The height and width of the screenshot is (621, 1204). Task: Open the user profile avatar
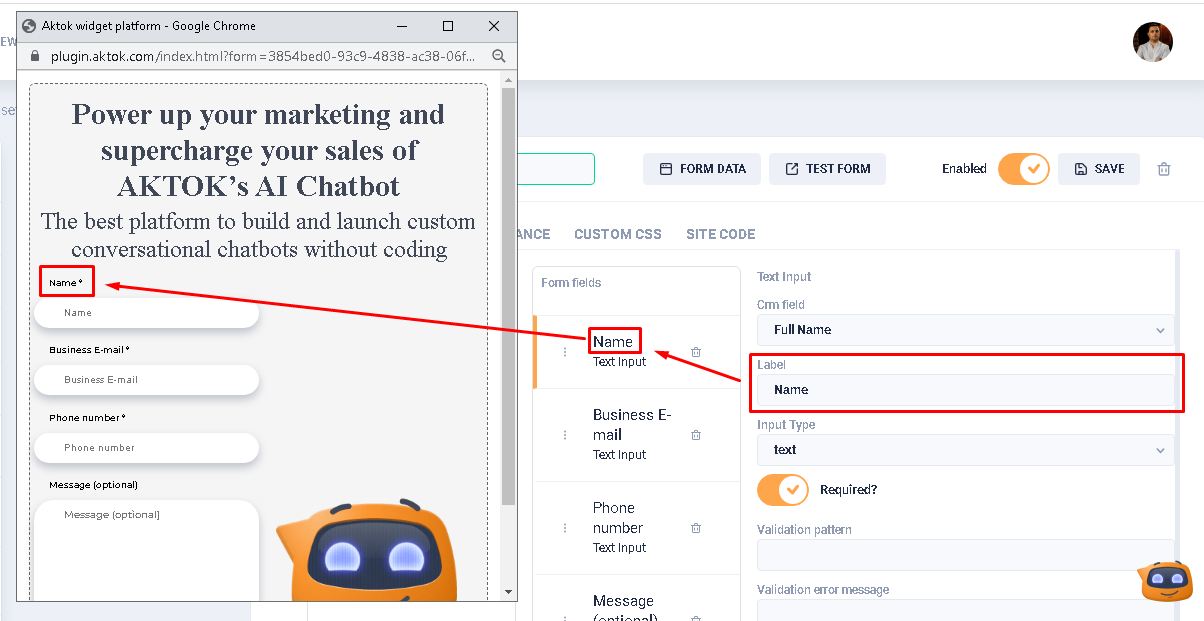coord(1152,42)
